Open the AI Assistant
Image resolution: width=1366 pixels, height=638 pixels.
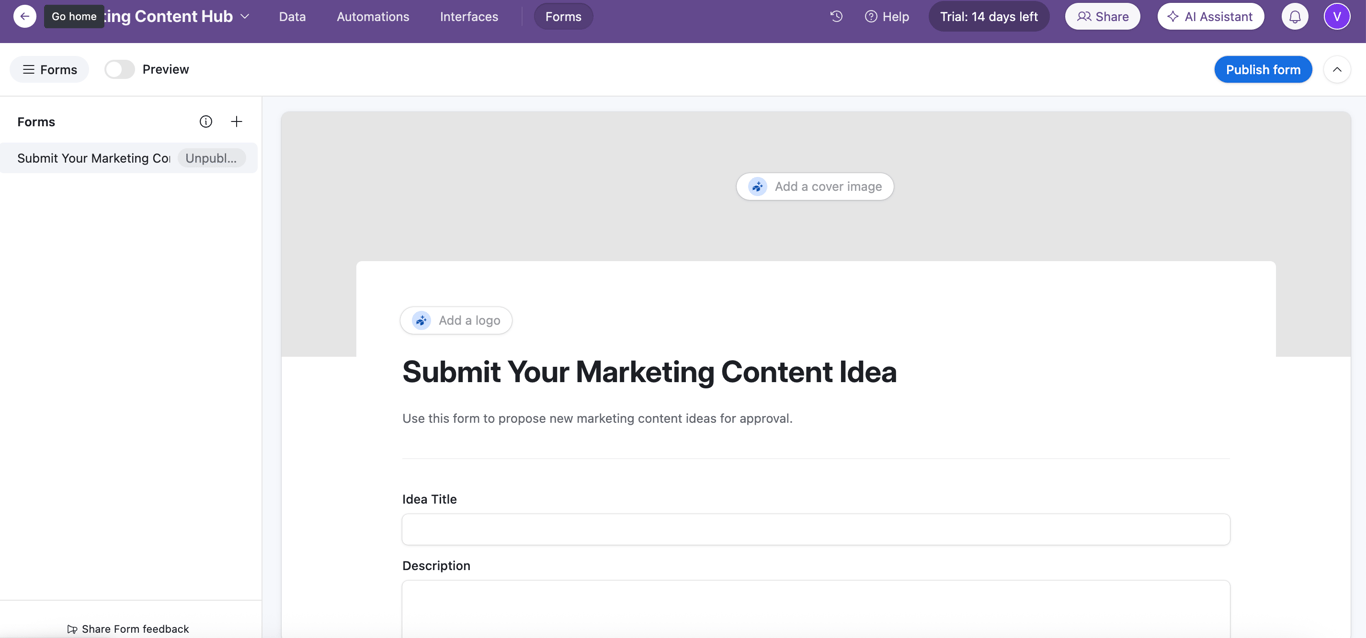click(x=1210, y=16)
